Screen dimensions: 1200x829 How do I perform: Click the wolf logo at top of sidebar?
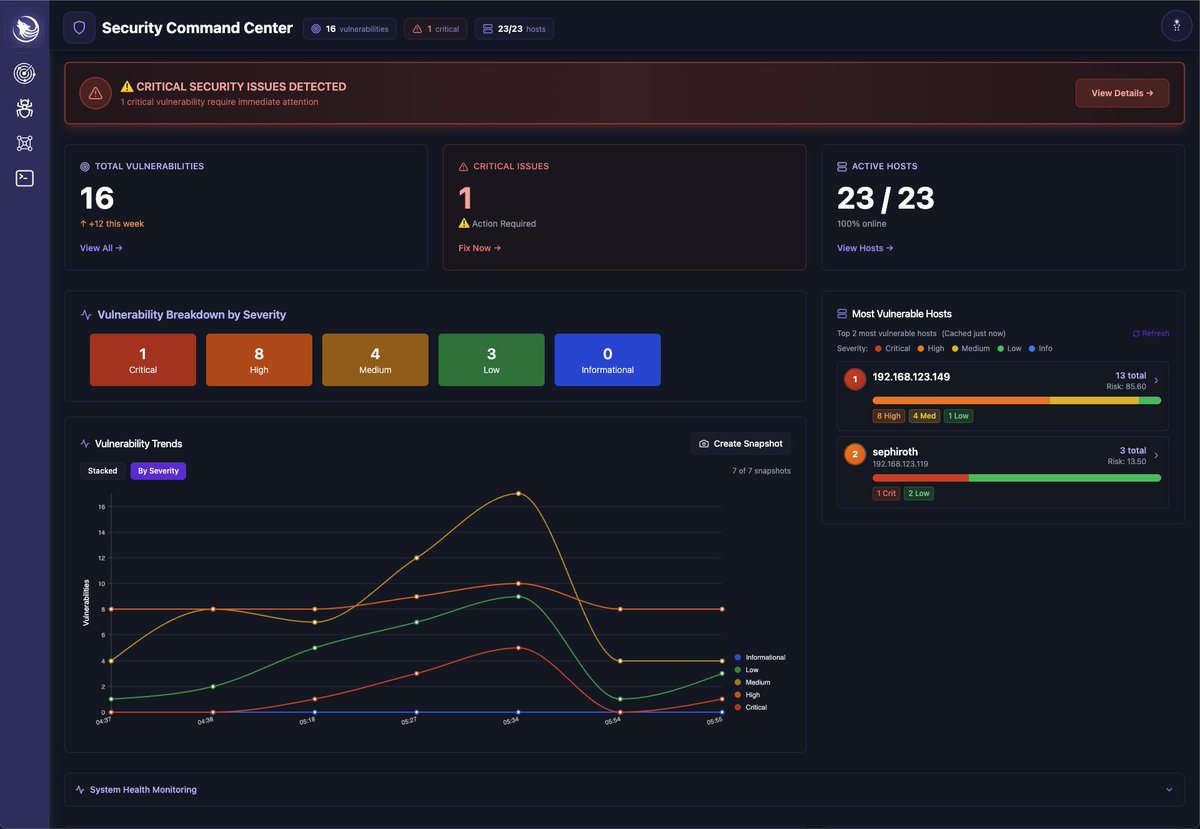[x=24, y=27]
